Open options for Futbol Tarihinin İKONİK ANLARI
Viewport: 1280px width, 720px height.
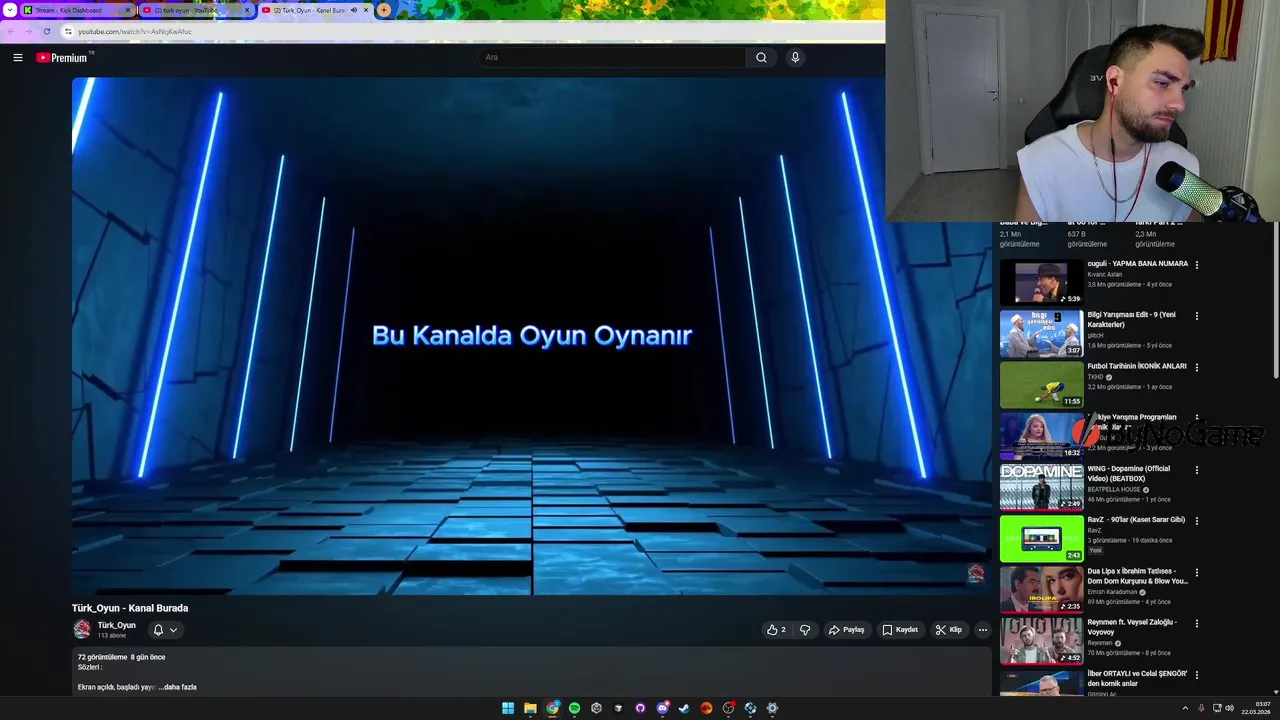pos(1197,367)
